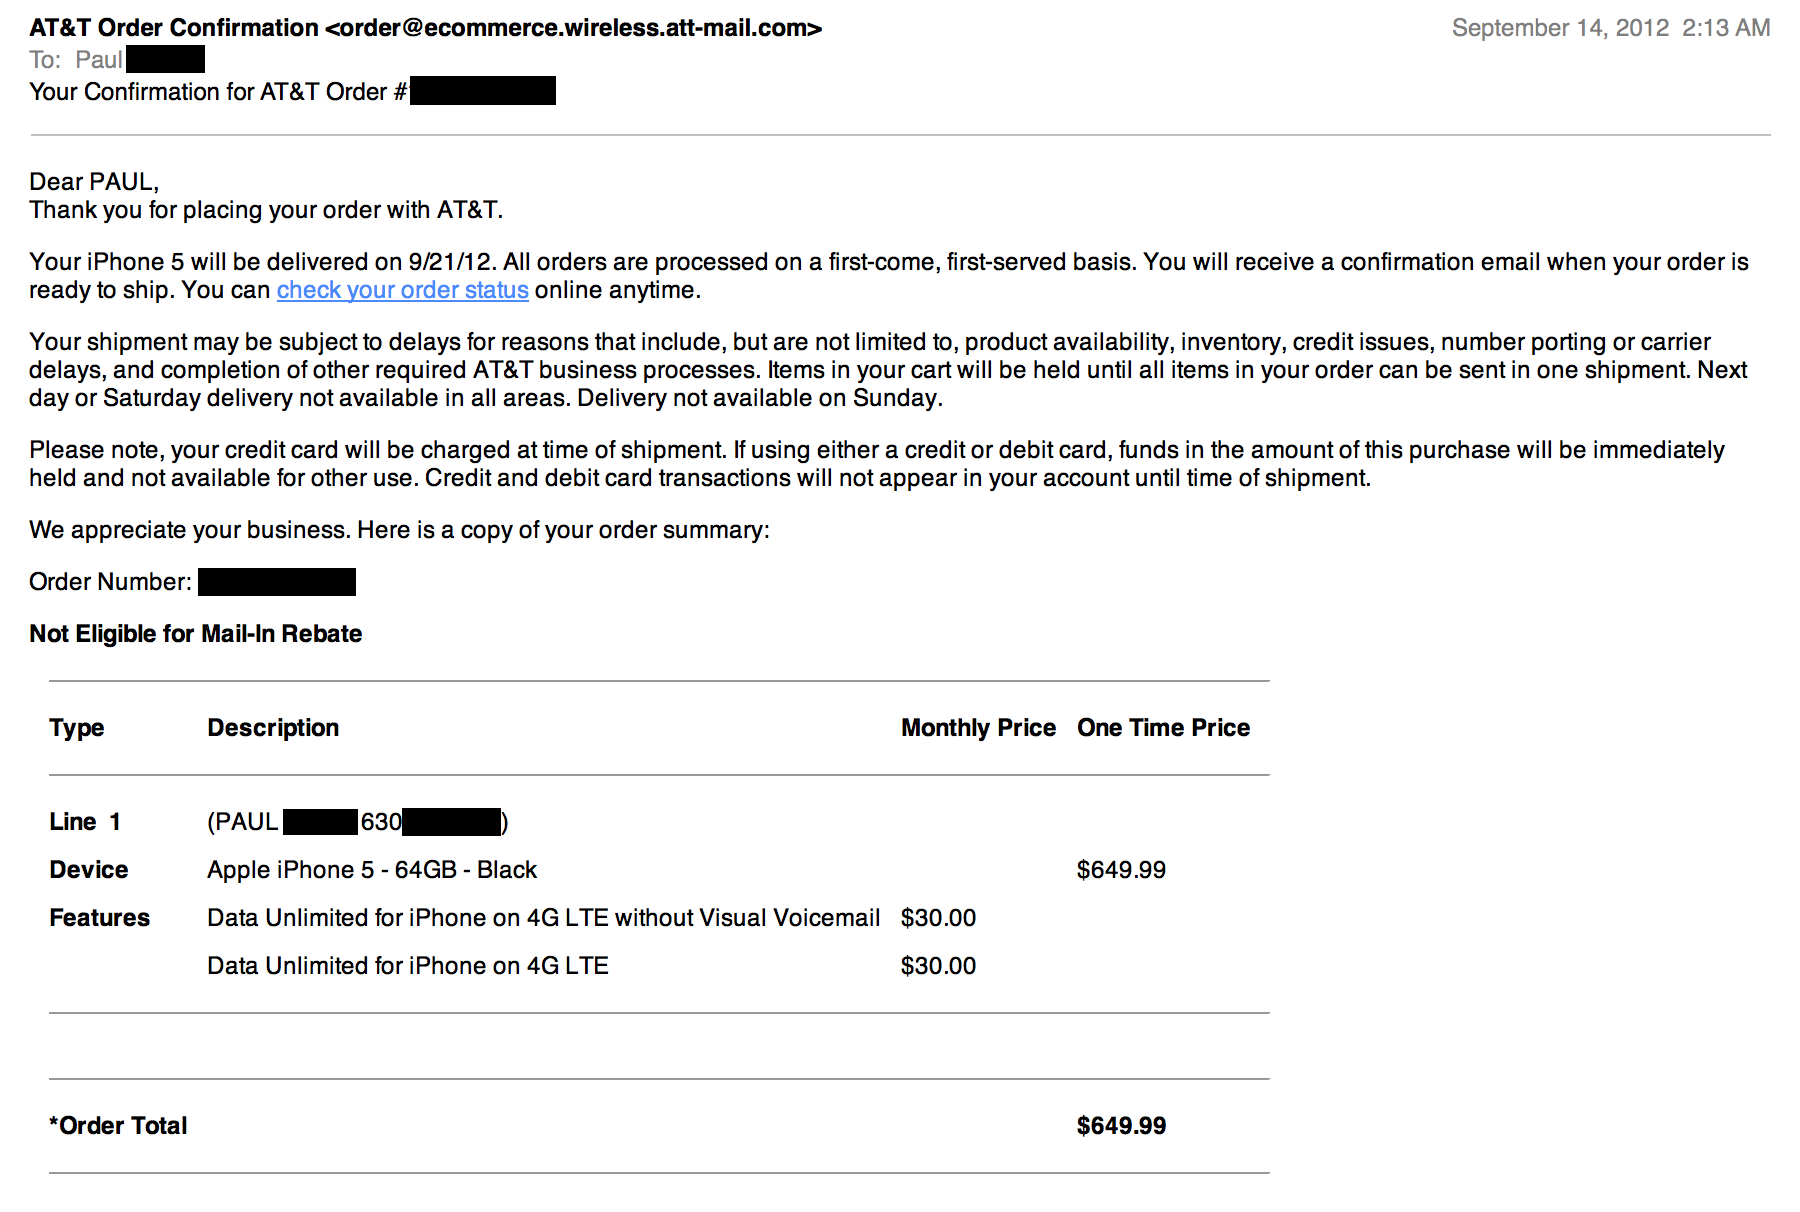Image resolution: width=1800 pixels, height=1212 pixels.
Task: Open the check your order status link
Action: (402, 290)
